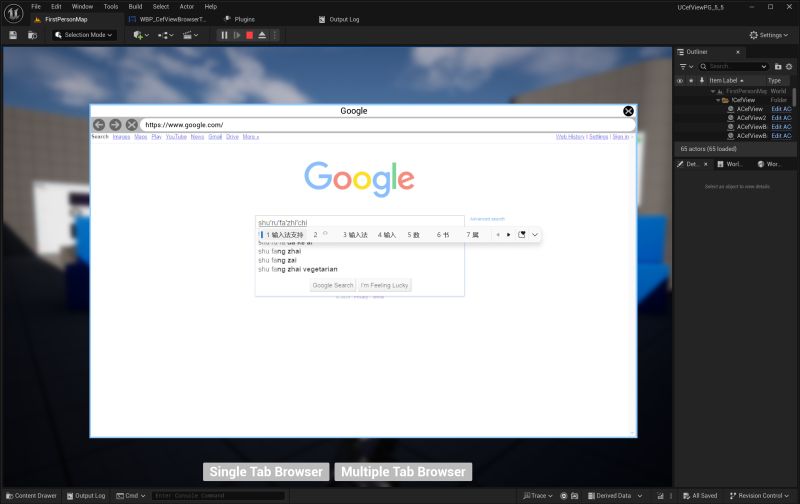
Task: Click the Single Tab Browser button
Action: click(266, 472)
